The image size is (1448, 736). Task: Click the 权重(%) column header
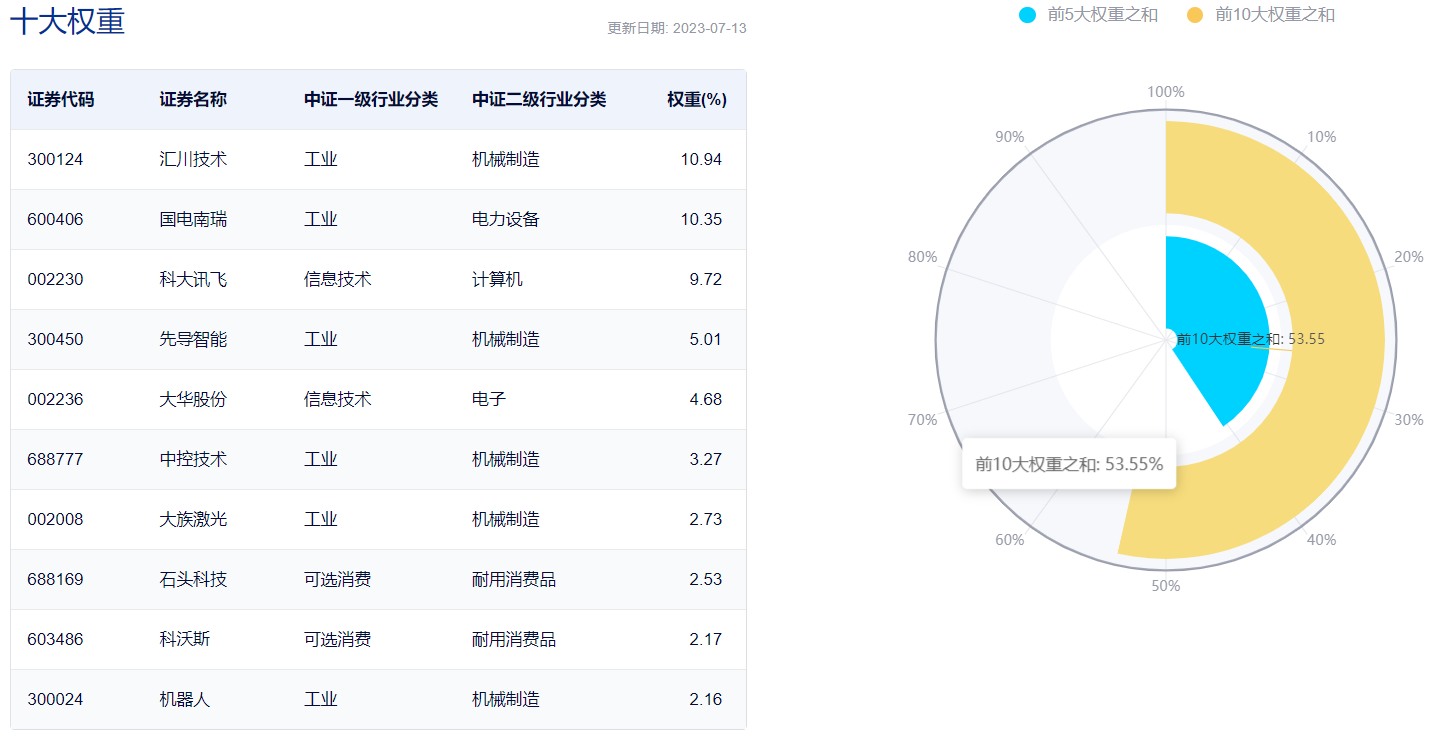click(x=697, y=100)
